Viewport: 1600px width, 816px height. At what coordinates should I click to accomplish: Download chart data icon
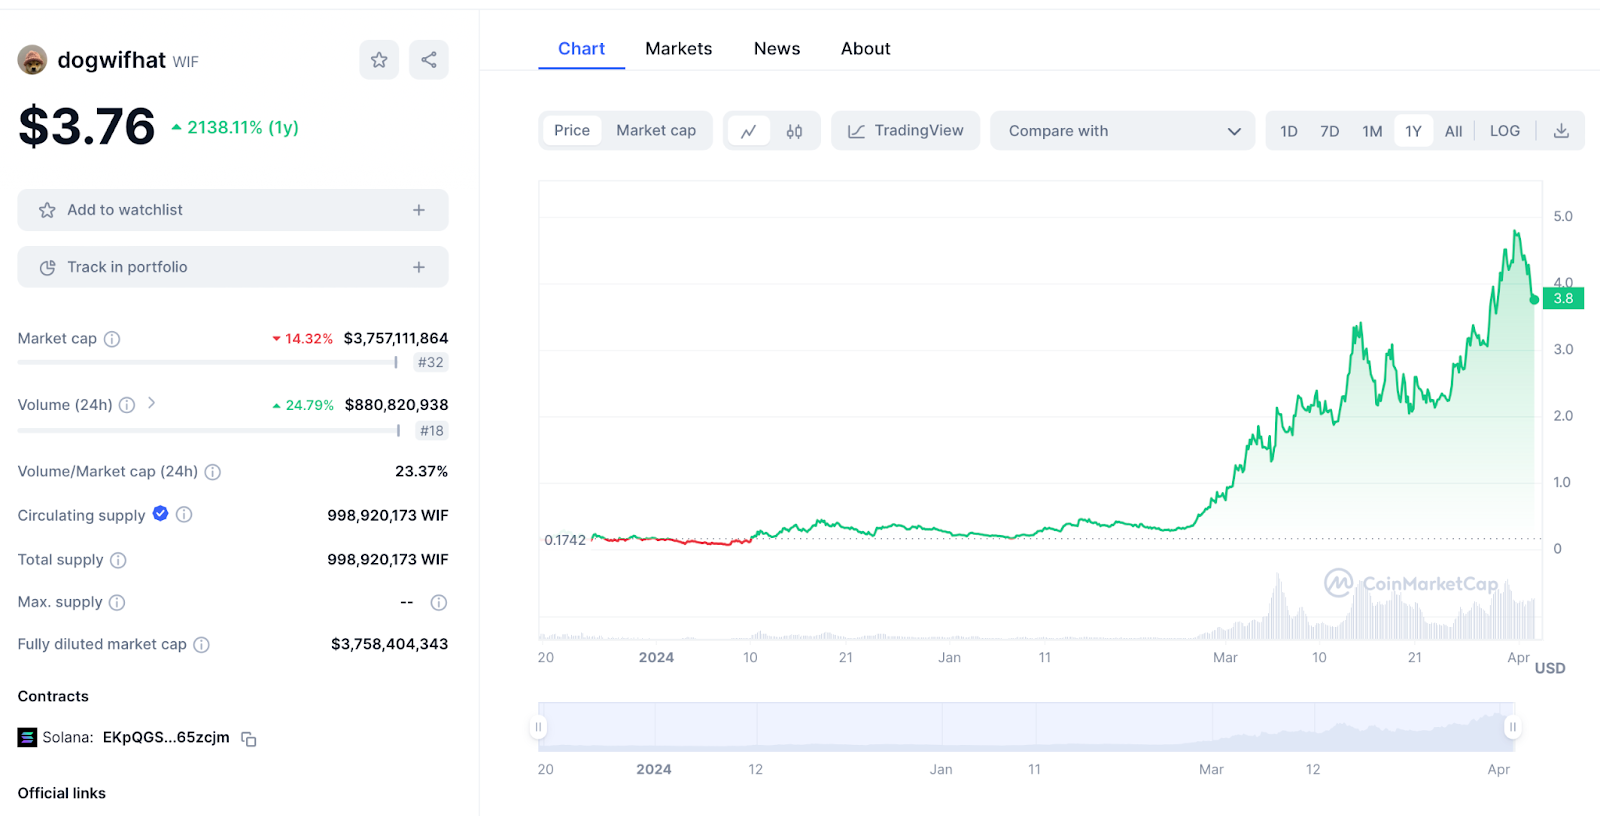coord(1561,131)
